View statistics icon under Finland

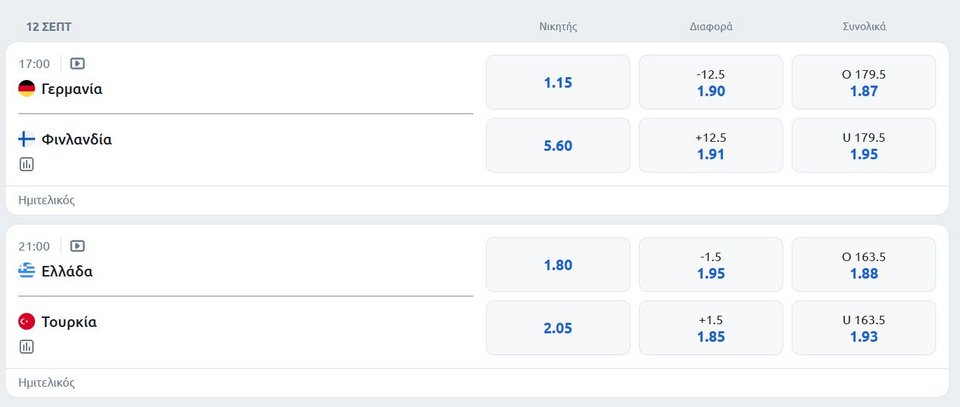(x=26, y=164)
